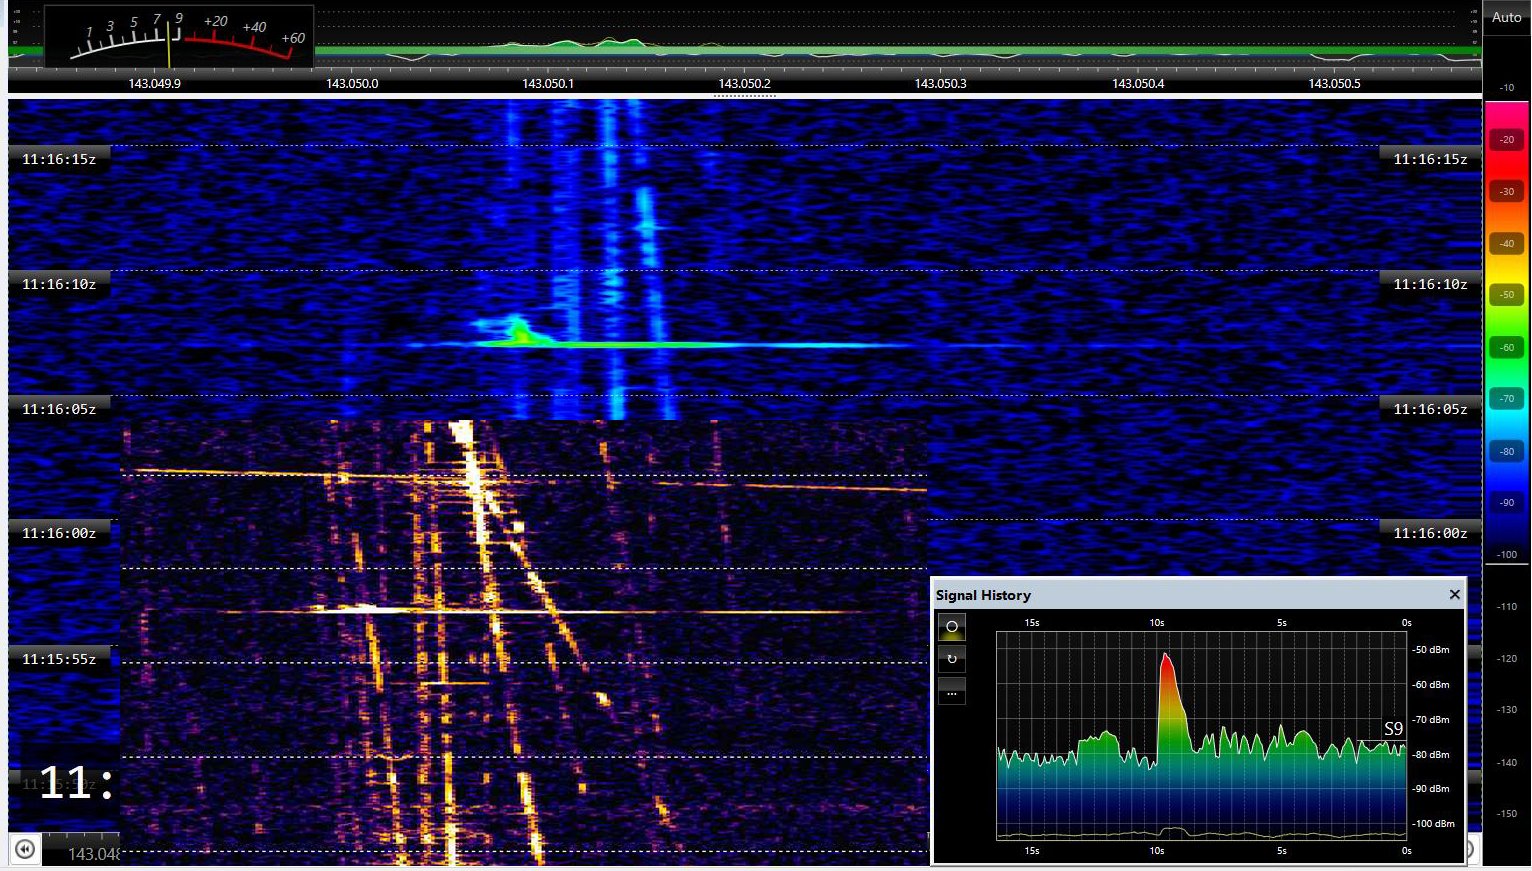
Task: Click the -90 dBm label in Signal History
Action: pos(1431,789)
